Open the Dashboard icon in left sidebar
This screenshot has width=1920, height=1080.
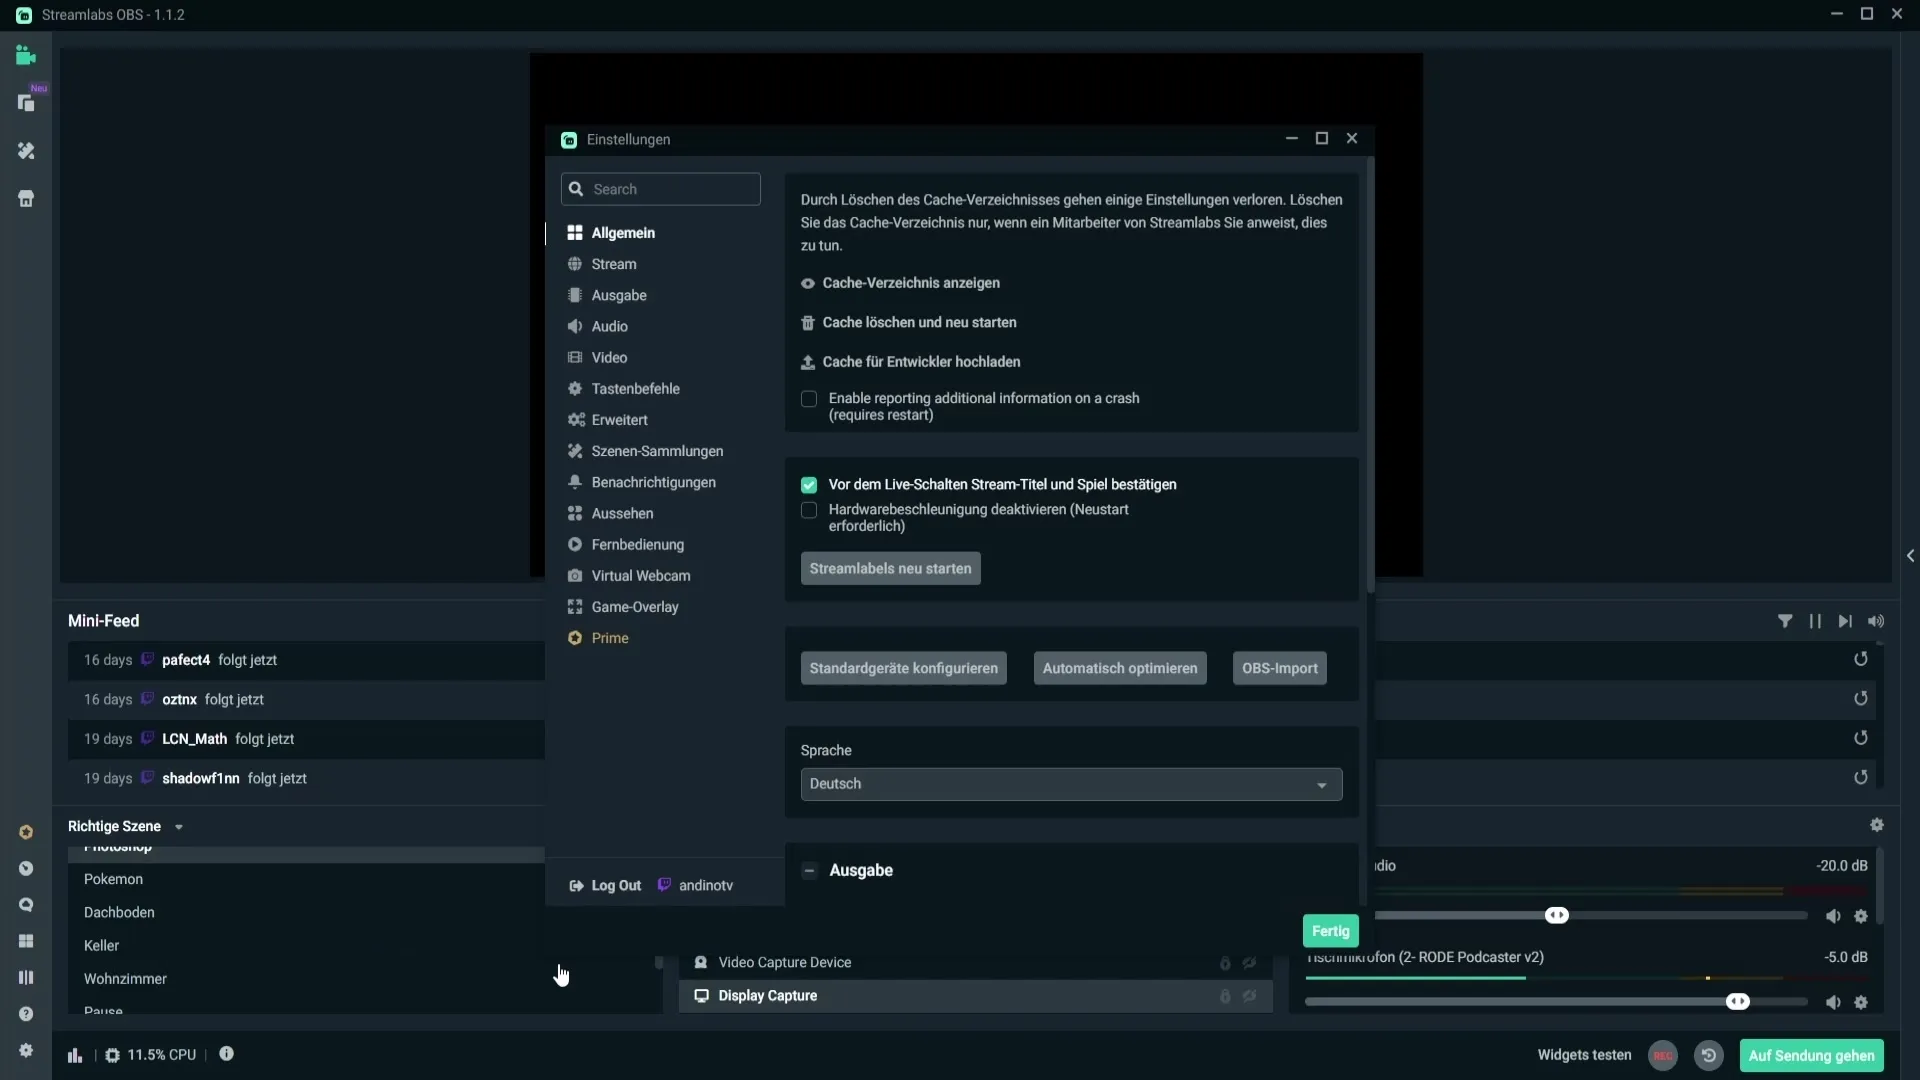(x=26, y=868)
